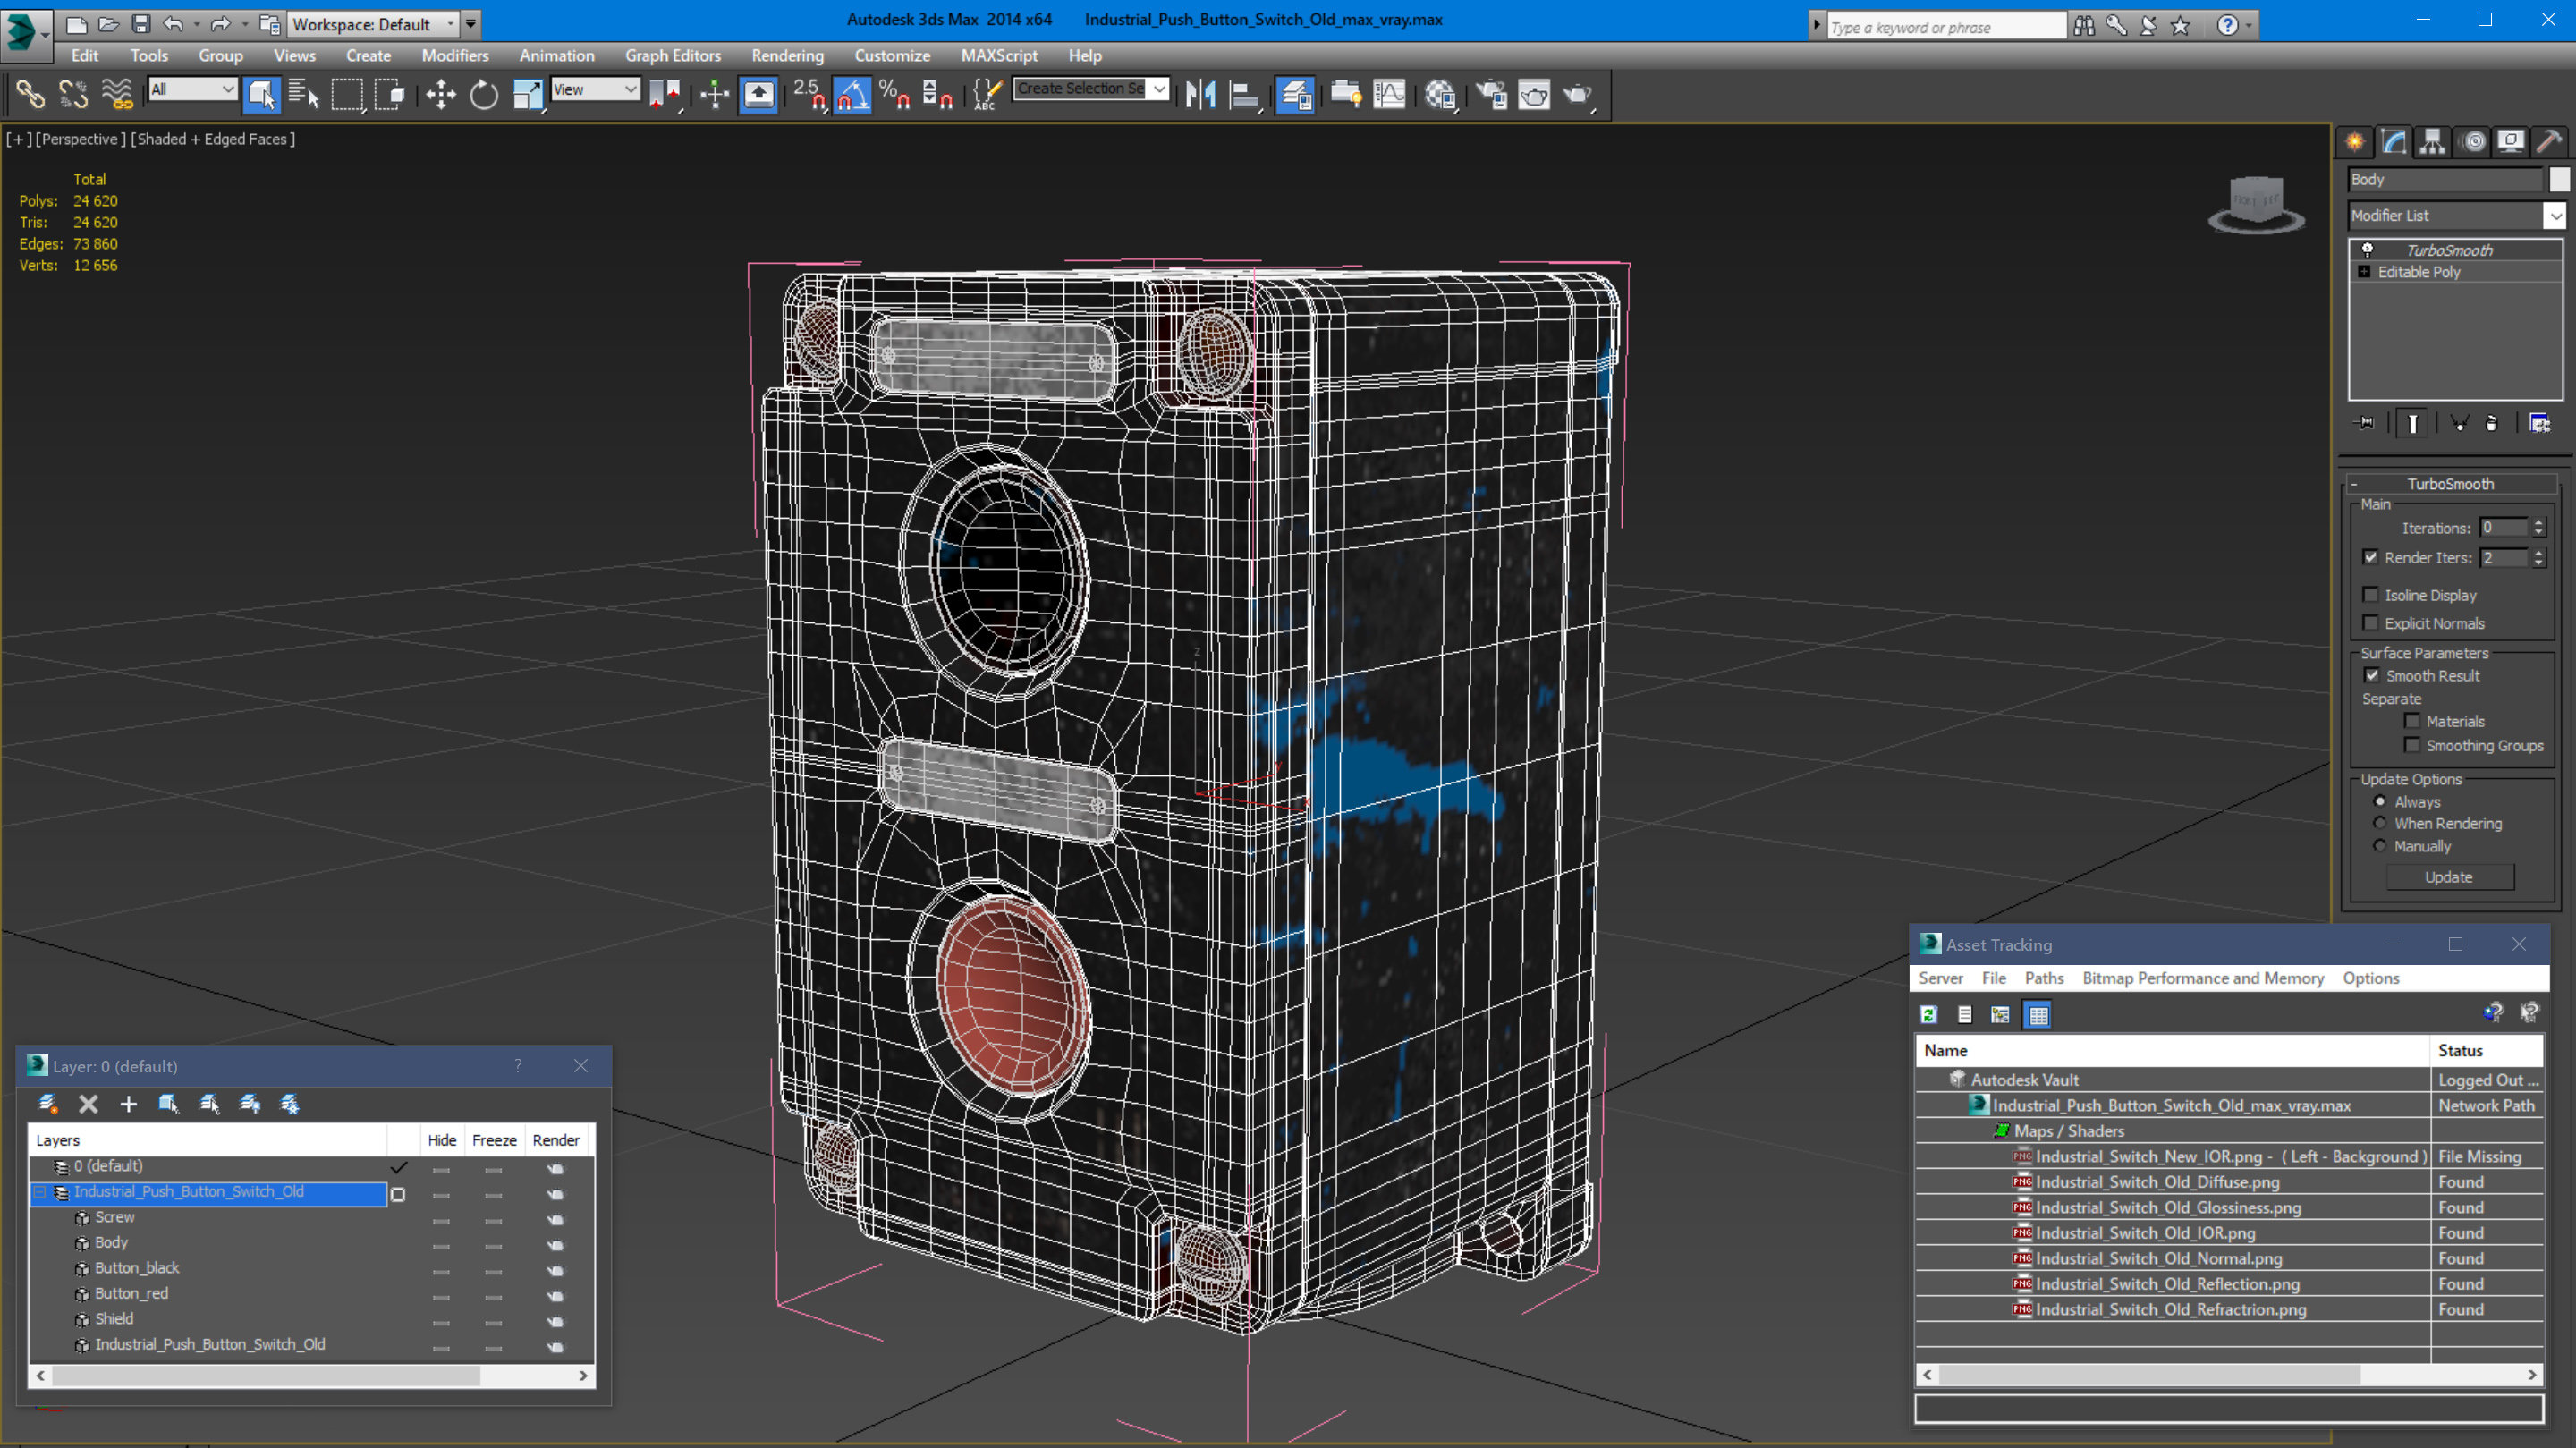Expand the Modifier List dropdown
2576x1448 pixels.
2555,216
